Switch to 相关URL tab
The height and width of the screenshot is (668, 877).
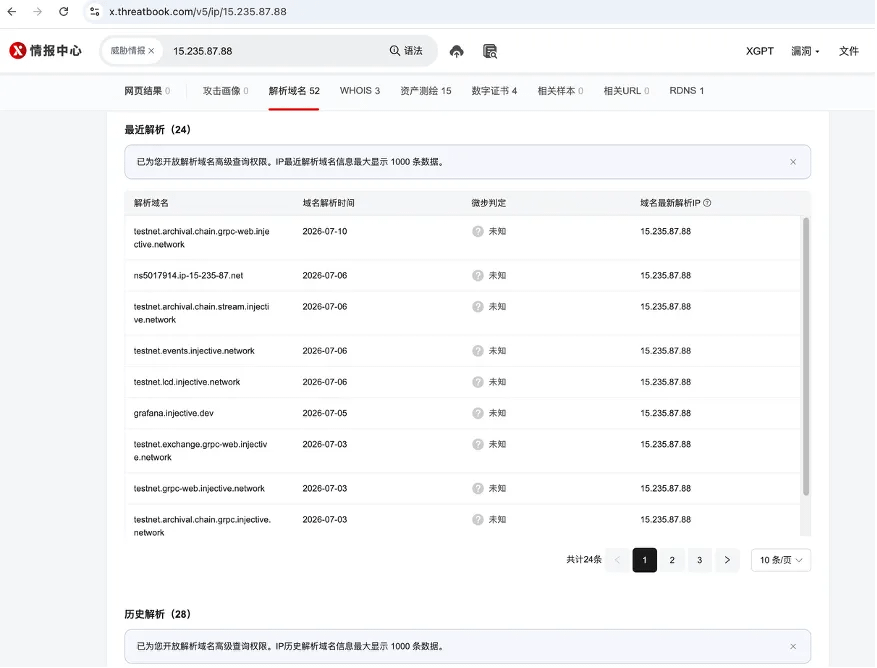(626, 91)
